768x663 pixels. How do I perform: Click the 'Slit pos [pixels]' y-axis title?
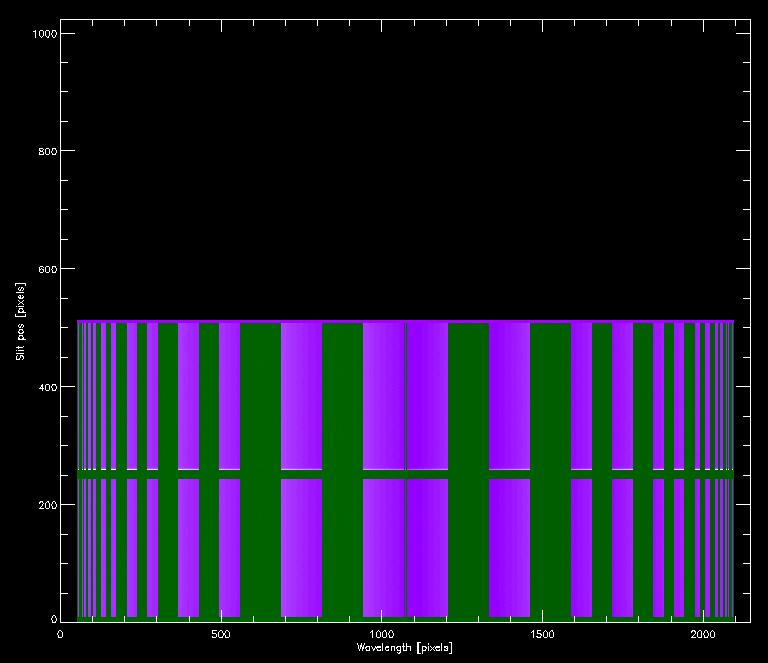pyautogui.click(x=20, y=321)
